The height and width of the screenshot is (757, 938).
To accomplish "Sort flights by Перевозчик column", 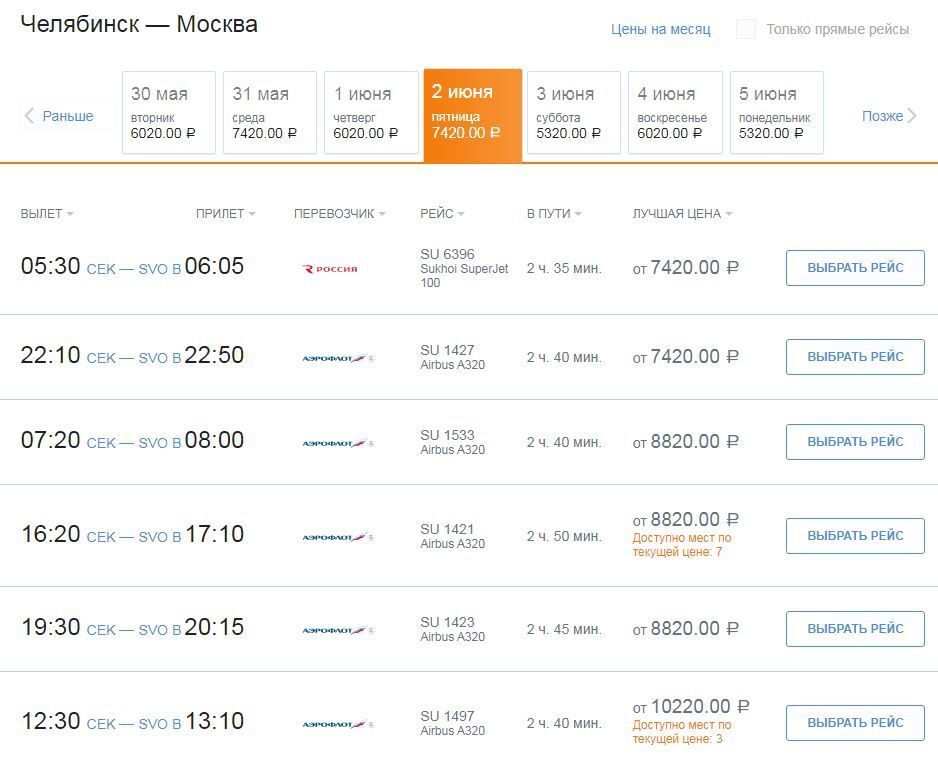I will coord(339,214).
